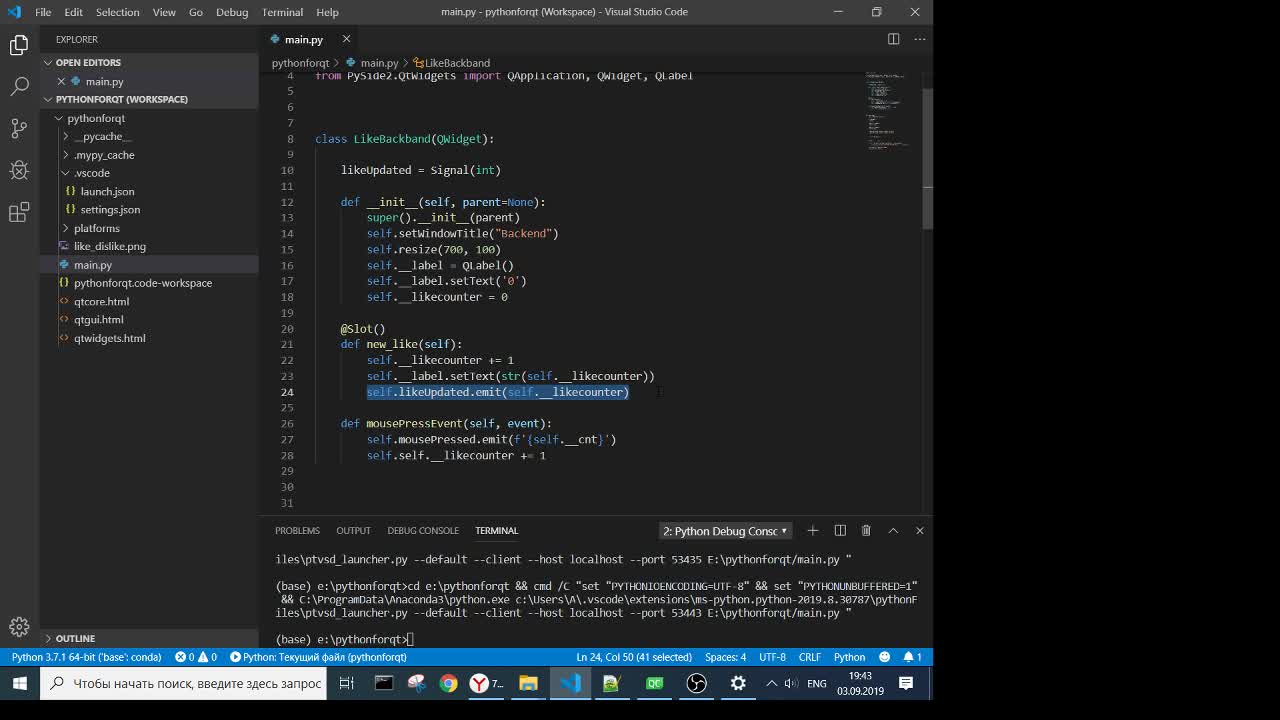
Task: Open notifications bell in status bar
Action: [x=912, y=657]
